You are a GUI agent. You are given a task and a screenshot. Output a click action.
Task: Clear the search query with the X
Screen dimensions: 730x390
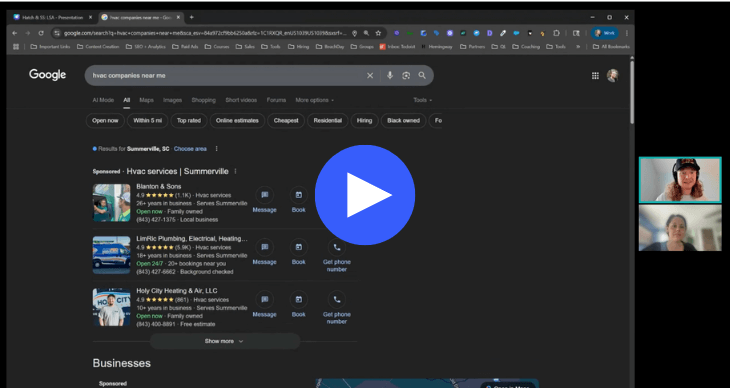[x=370, y=75]
